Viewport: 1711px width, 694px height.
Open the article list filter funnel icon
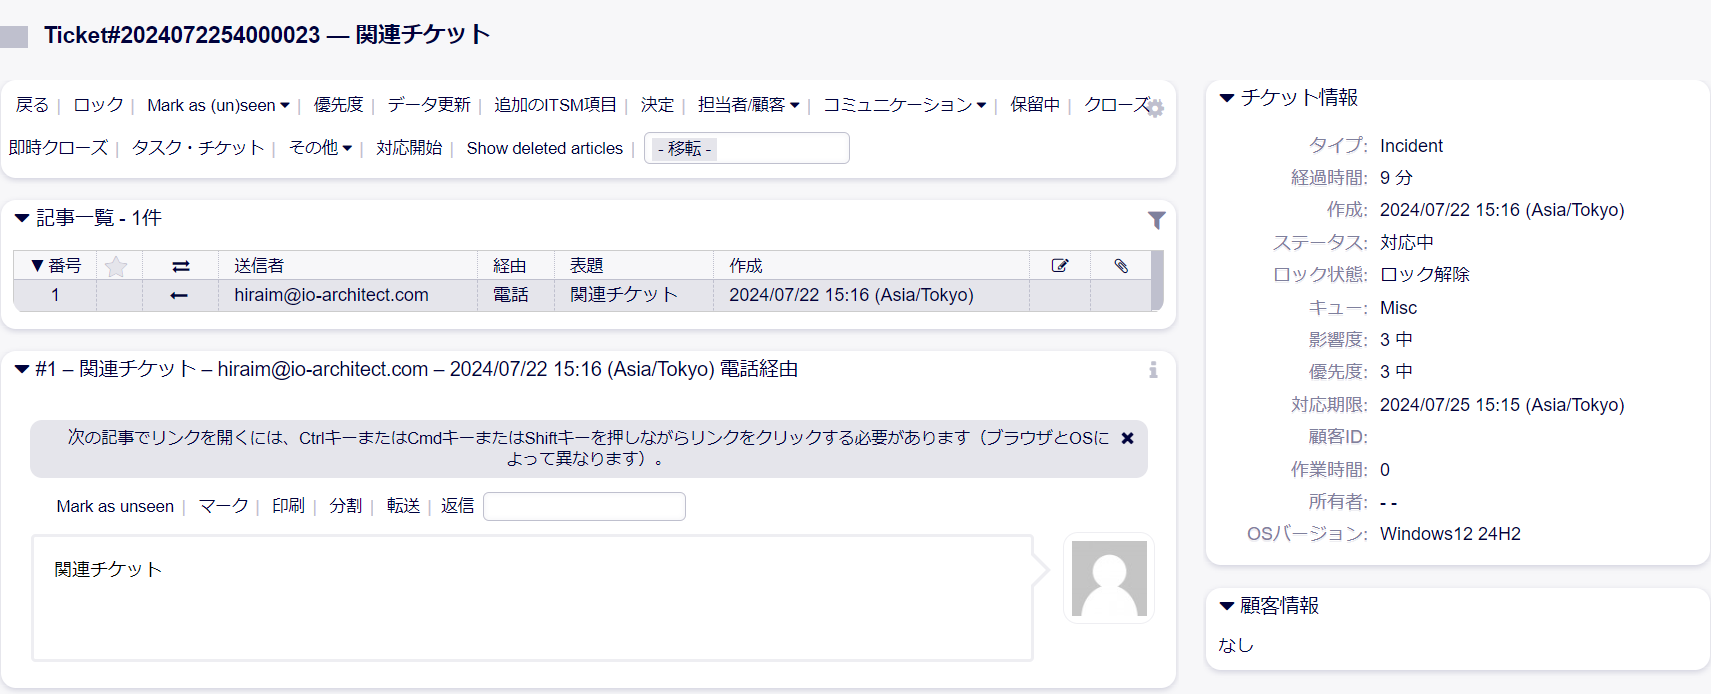click(x=1157, y=220)
